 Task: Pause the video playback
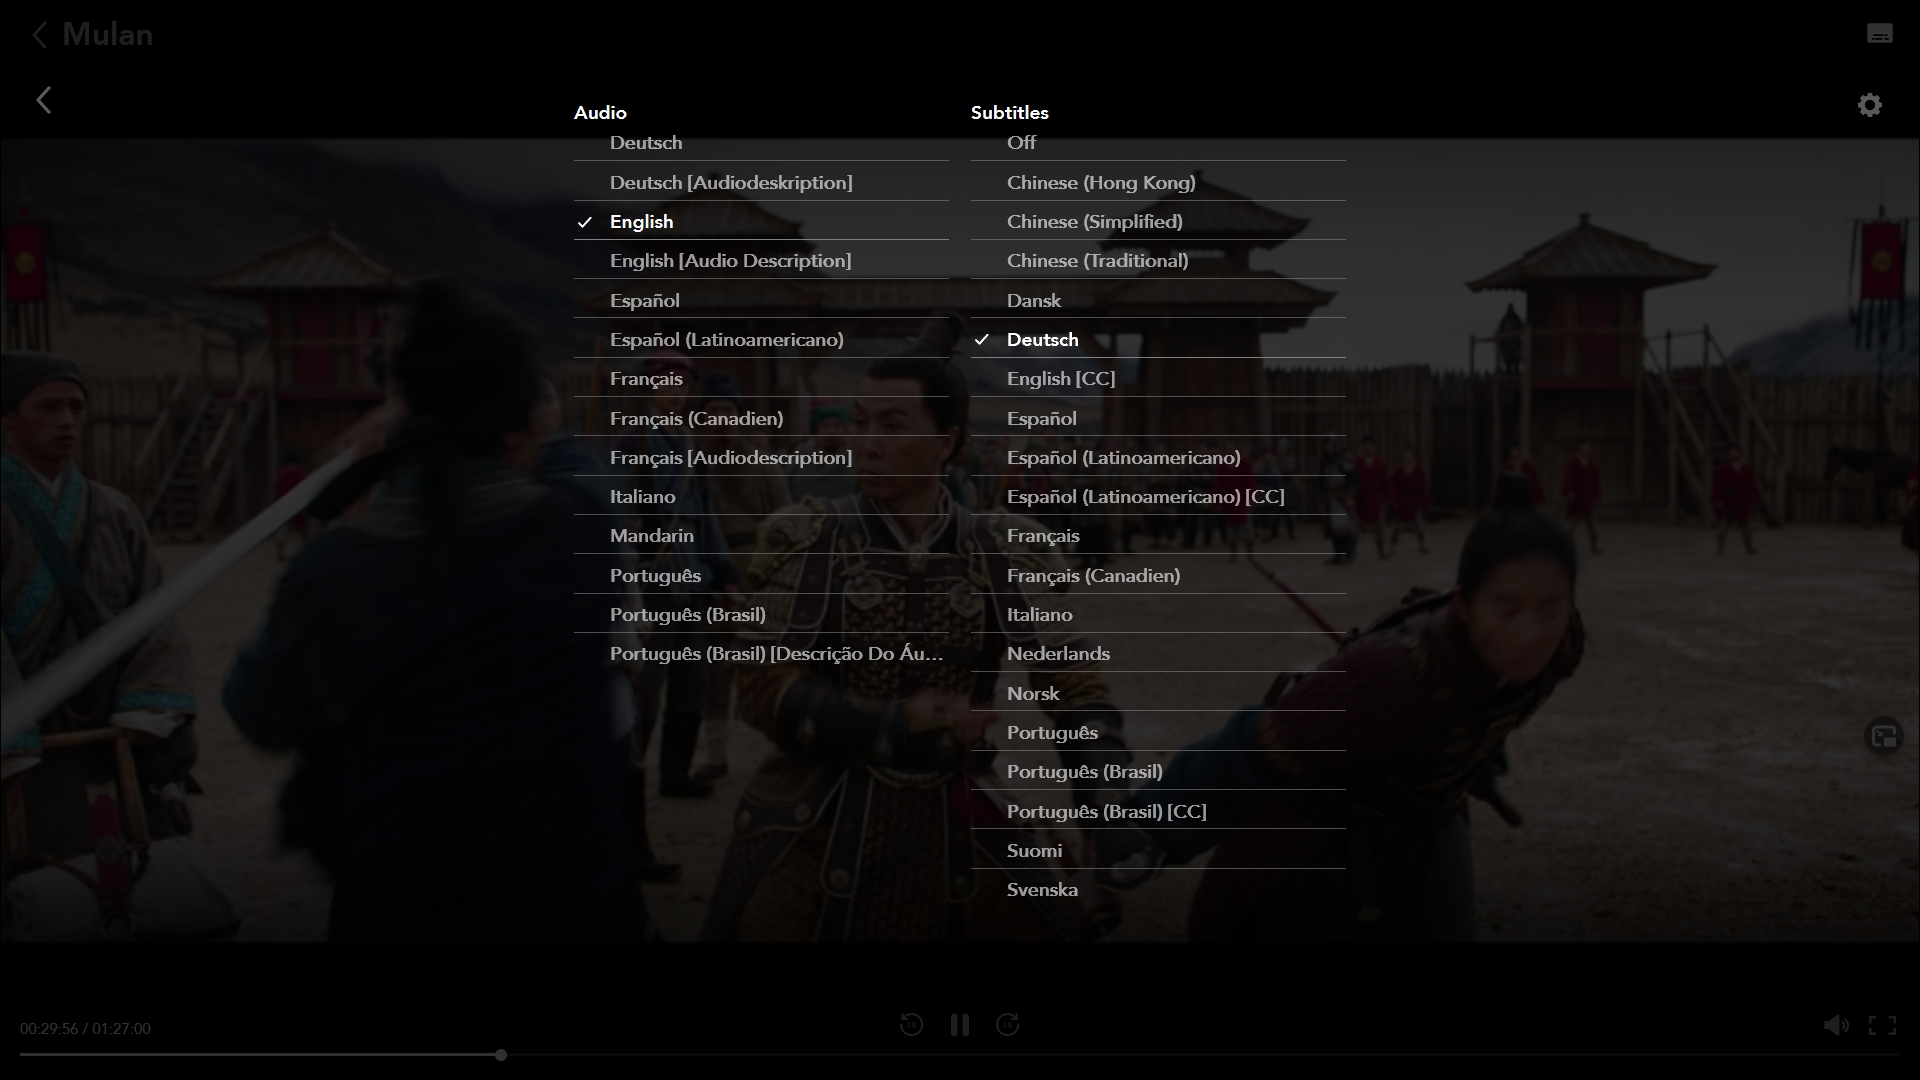[x=959, y=1025]
